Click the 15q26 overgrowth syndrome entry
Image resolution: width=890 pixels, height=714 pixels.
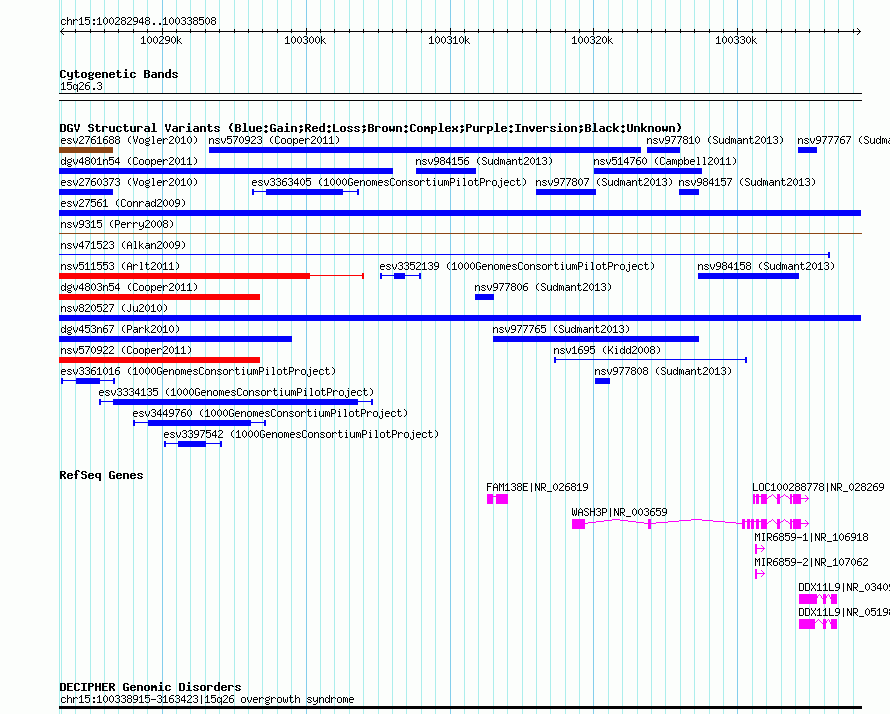point(207,699)
